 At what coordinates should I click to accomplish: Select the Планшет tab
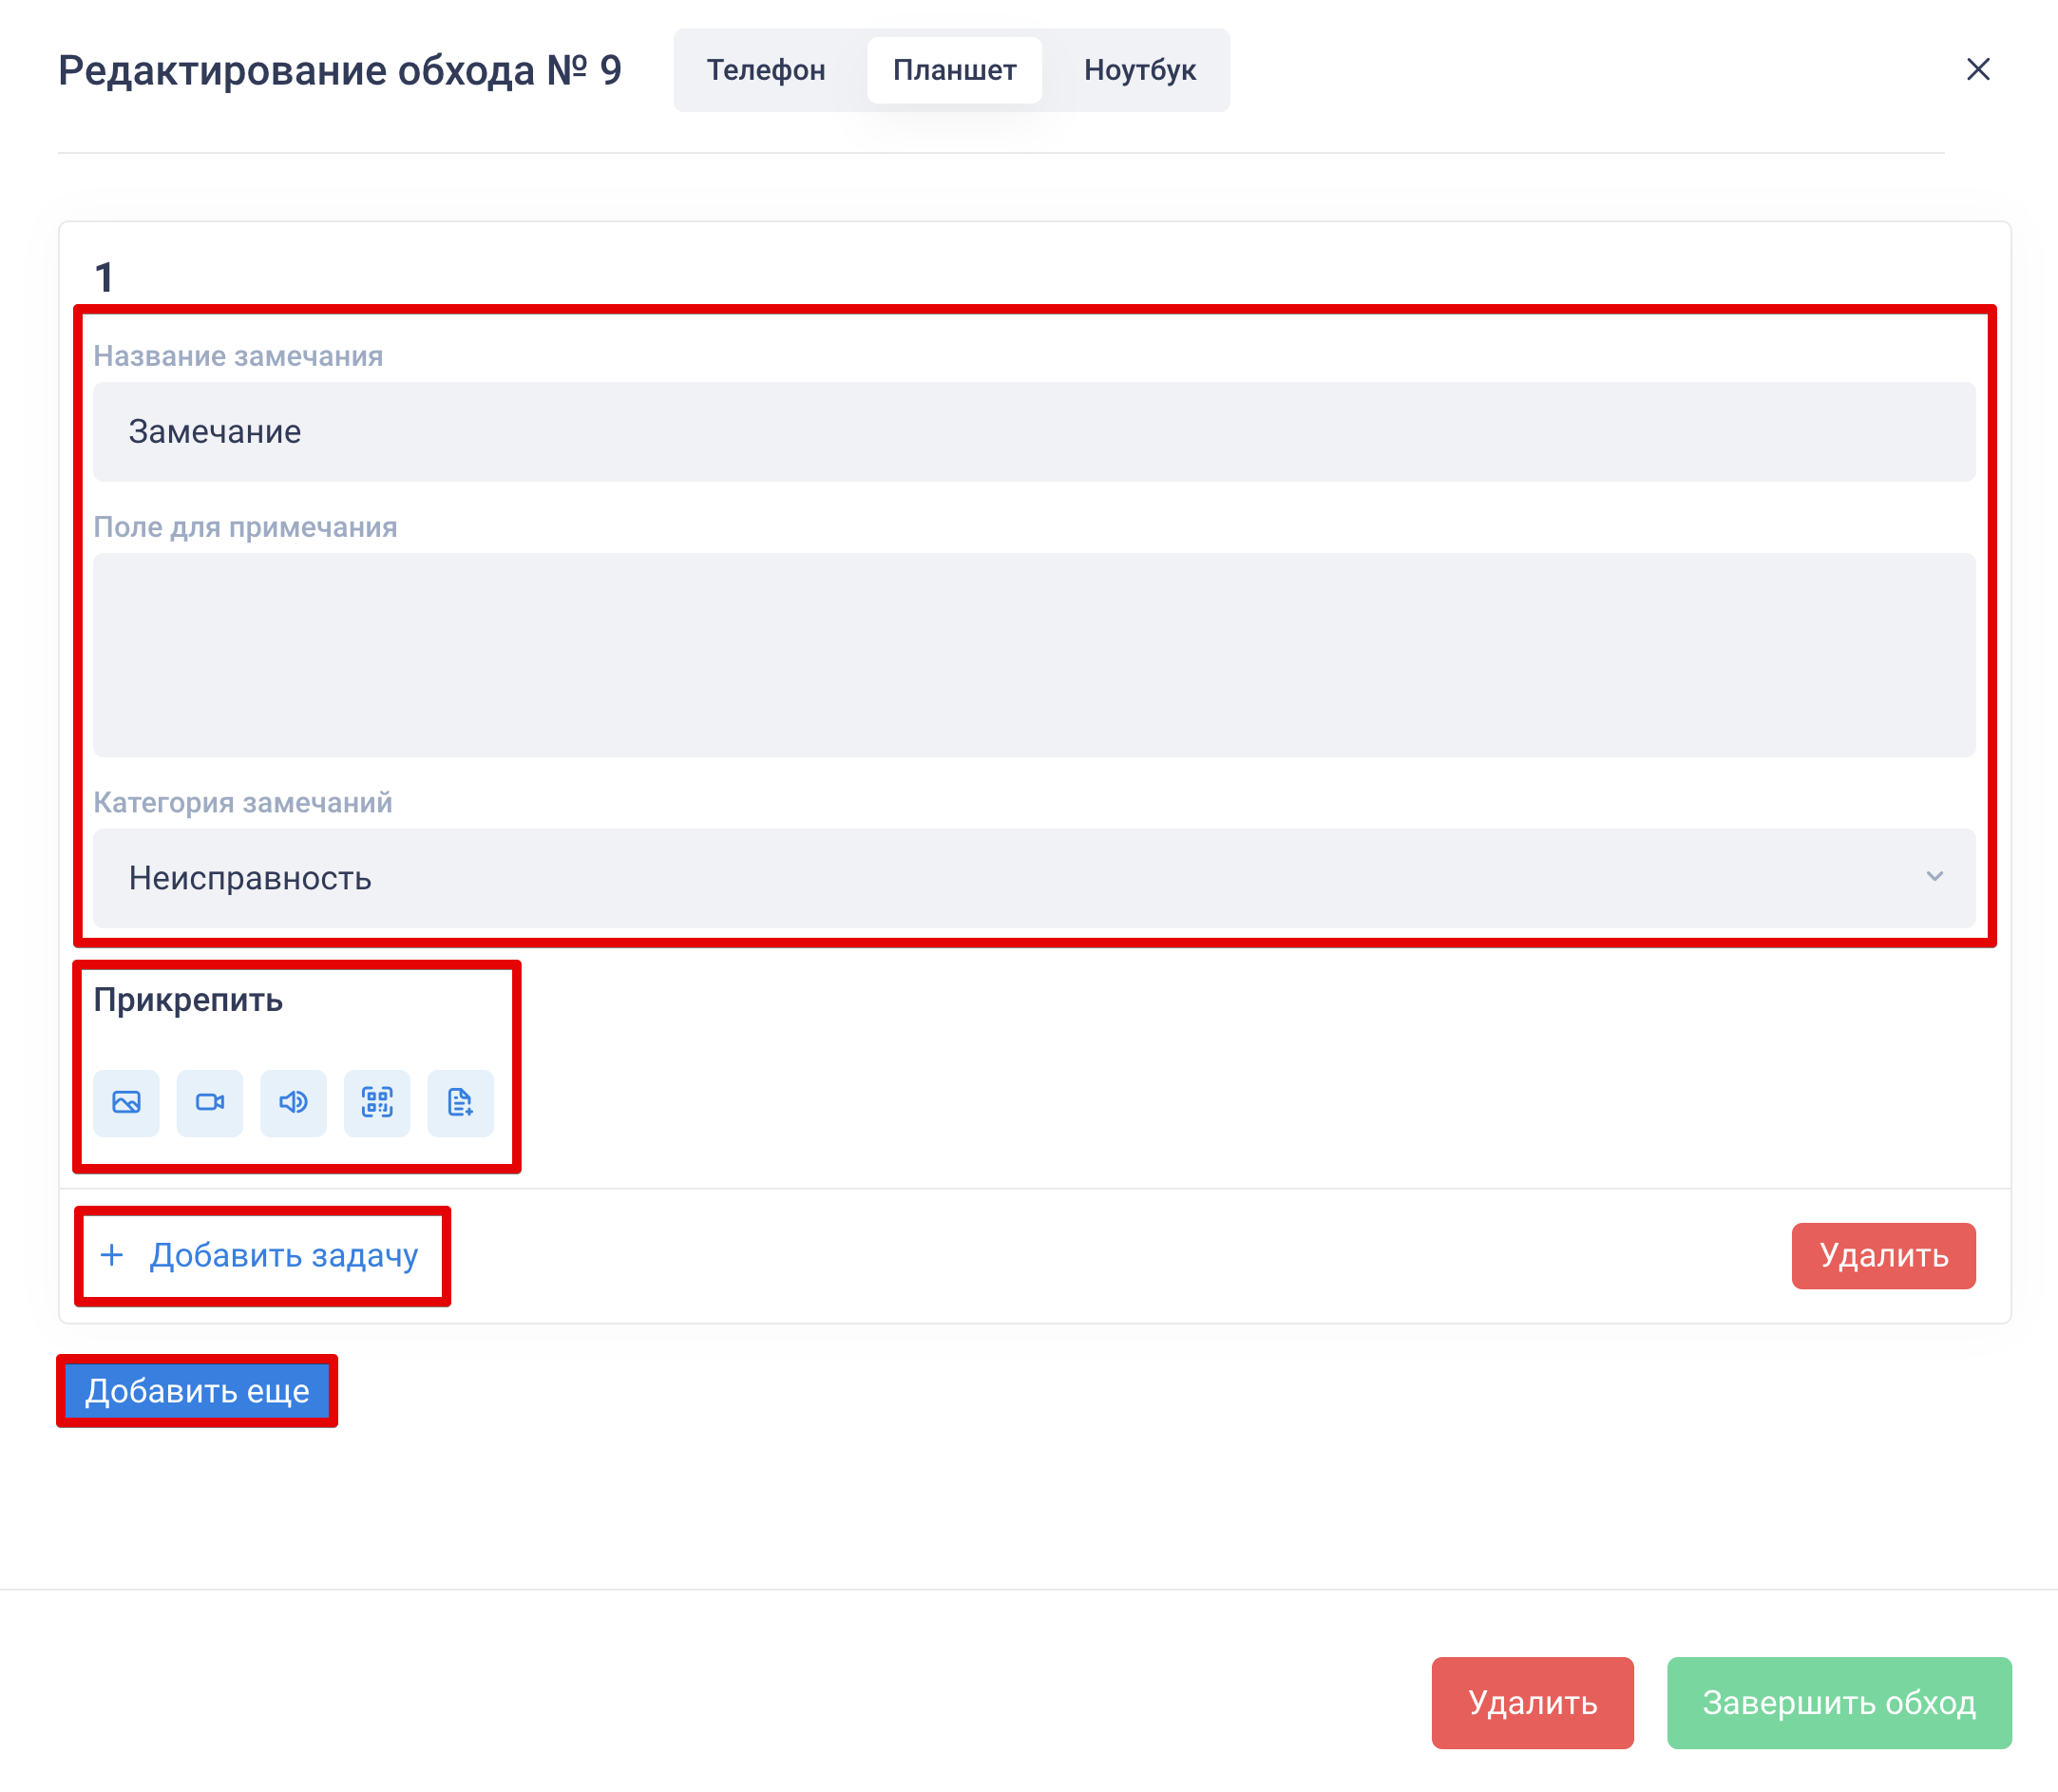pos(954,70)
